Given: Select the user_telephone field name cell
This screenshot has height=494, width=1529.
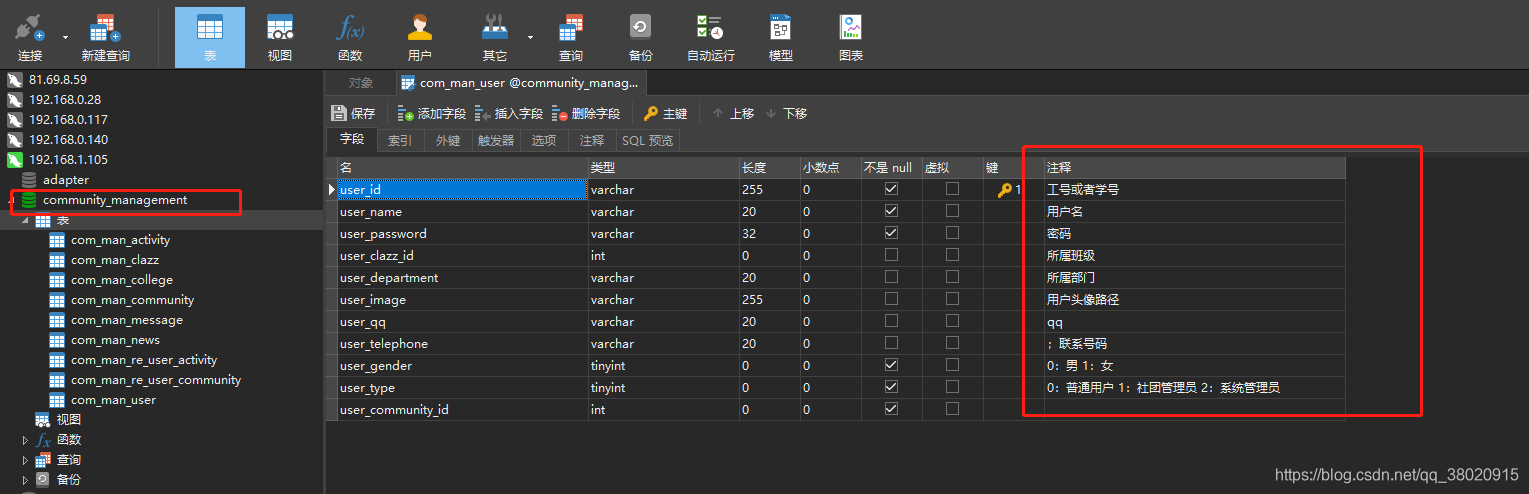Looking at the screenshot, I should (462, 343).
